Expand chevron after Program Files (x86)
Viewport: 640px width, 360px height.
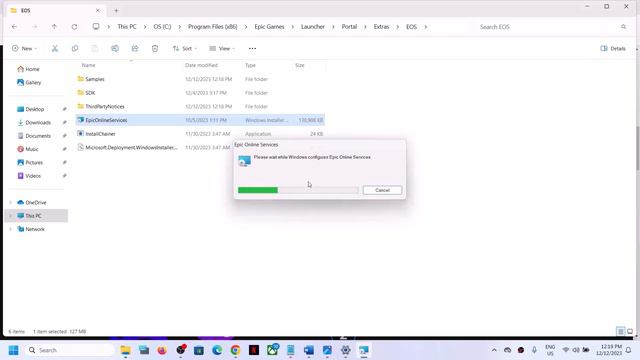click(x=246, y=27)
